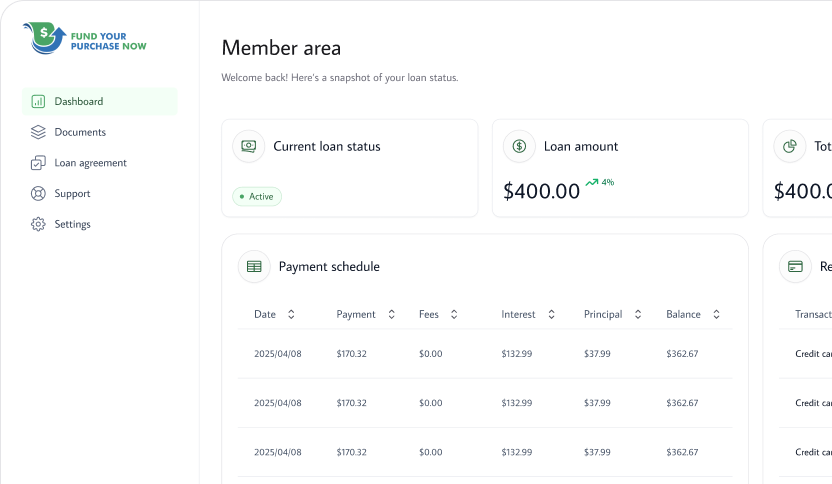Sort the table by Payment column
This screenshot has height=484, width=832.
391,314
